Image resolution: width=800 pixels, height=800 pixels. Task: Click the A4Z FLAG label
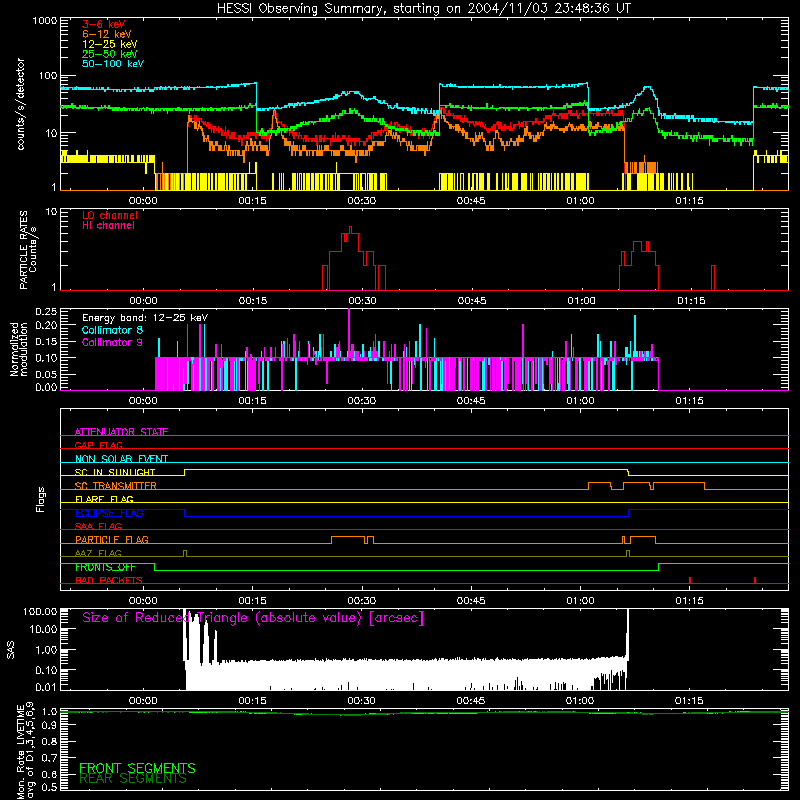coord(98,553)
